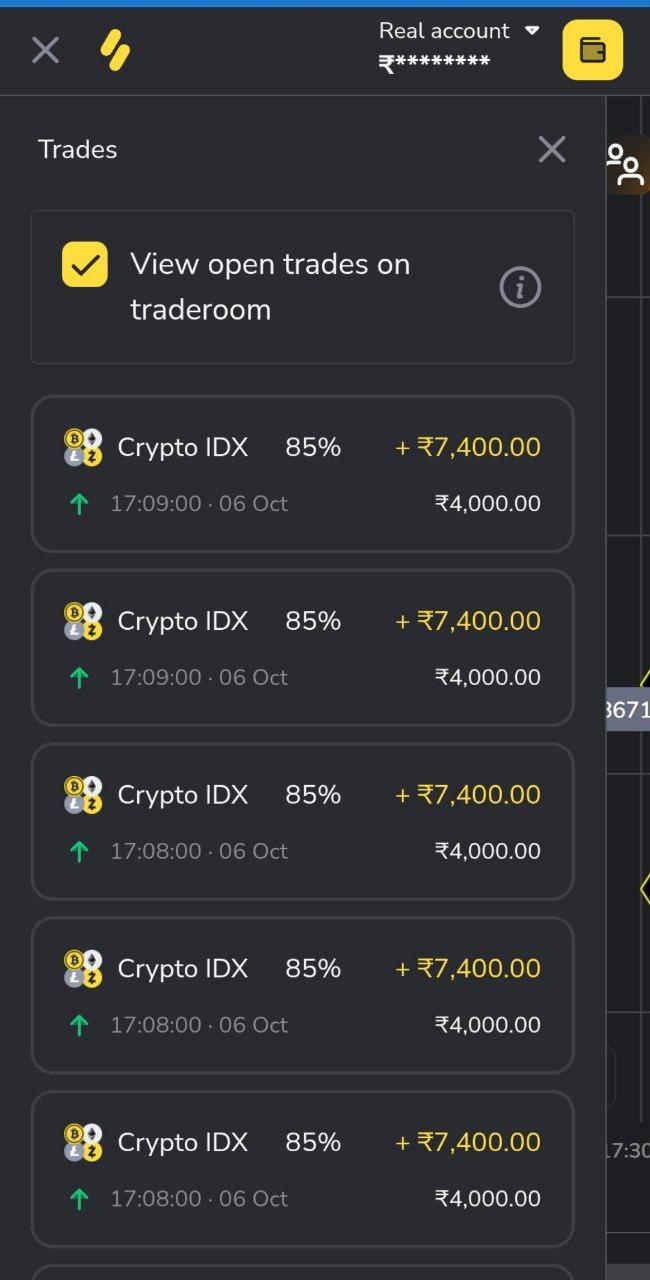Select the green up arrow on the 17:09:00 trade
Screen dimensions: 650x1280
pyautogui.click(x=79, y=503)
